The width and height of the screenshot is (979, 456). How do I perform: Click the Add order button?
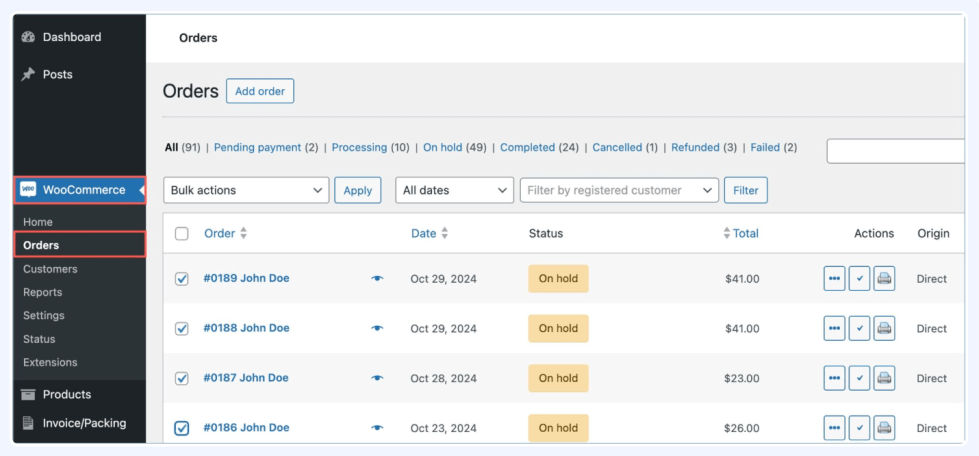click(260, 91)
